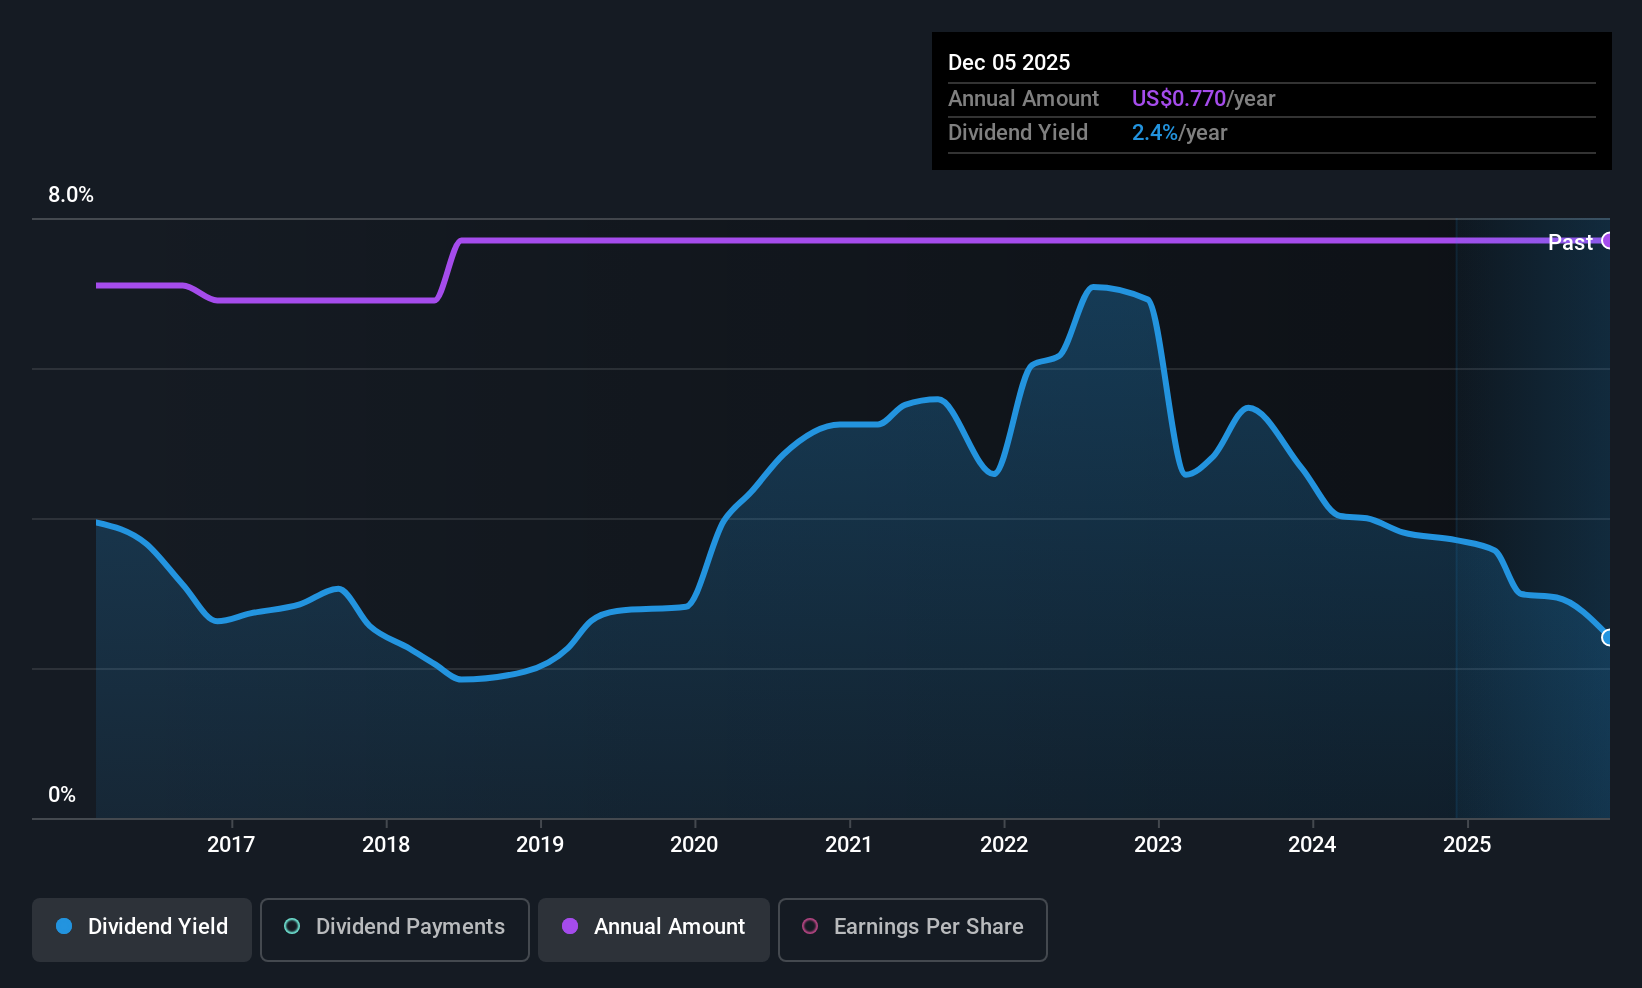The image size is (1642, 988).
Task: Click the 2023 x-axis label
Action: [x=1158, y=845]
